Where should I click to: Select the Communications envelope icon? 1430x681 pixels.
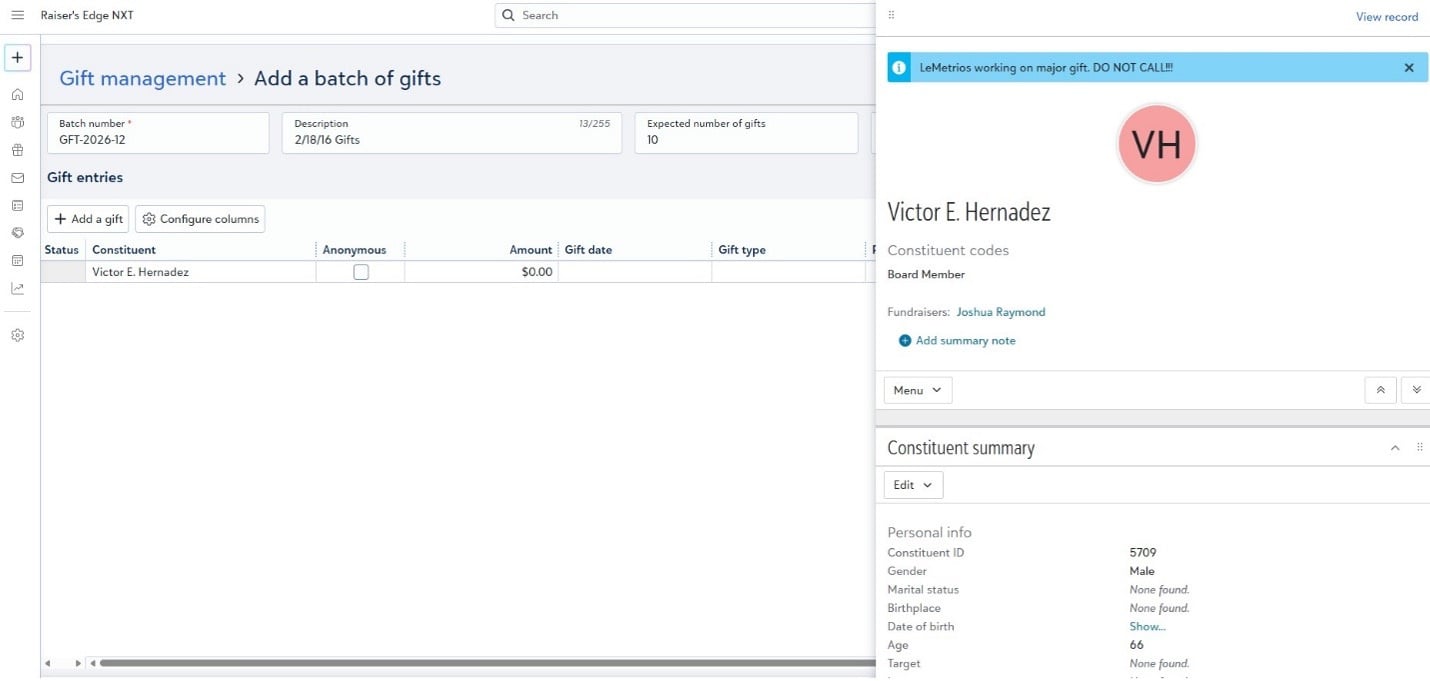click(17, 177)
